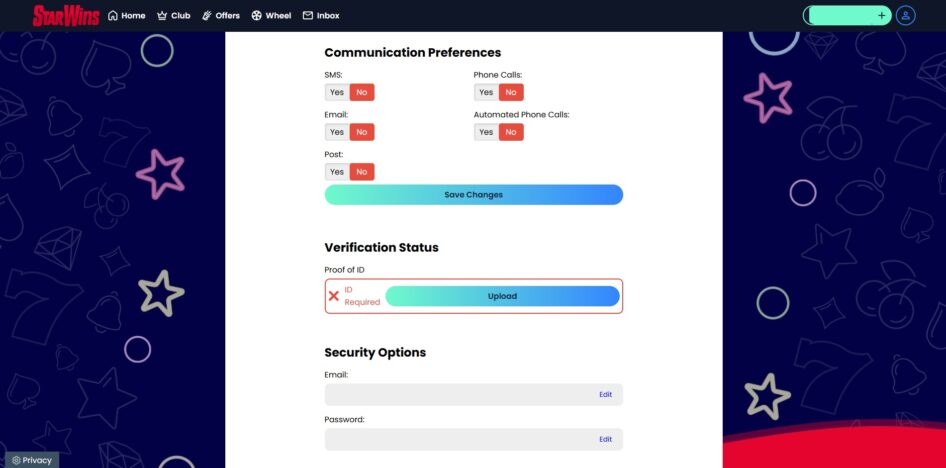Click Edit link for Password field
Viewport: 946px width, 468px height.
[606, 439]
